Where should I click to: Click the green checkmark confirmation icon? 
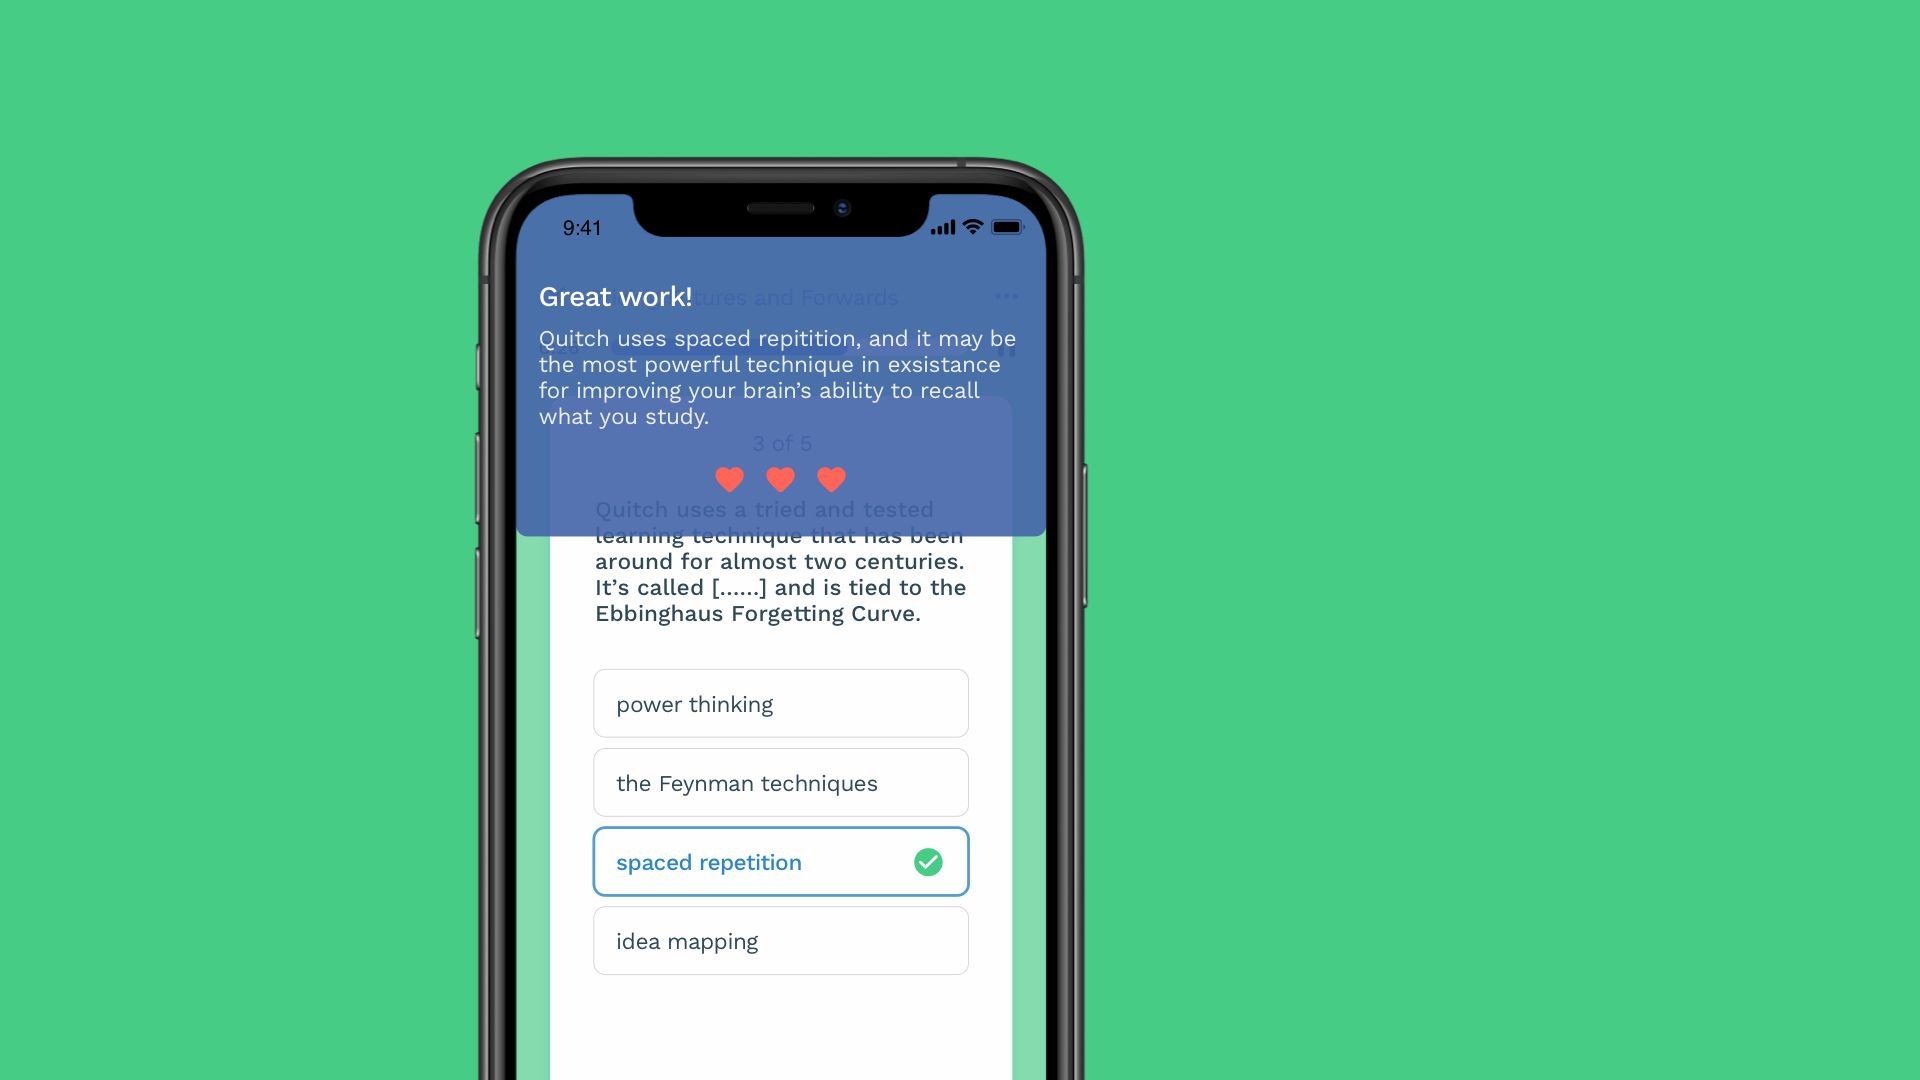pyautogui.click(x=927, y=861)
